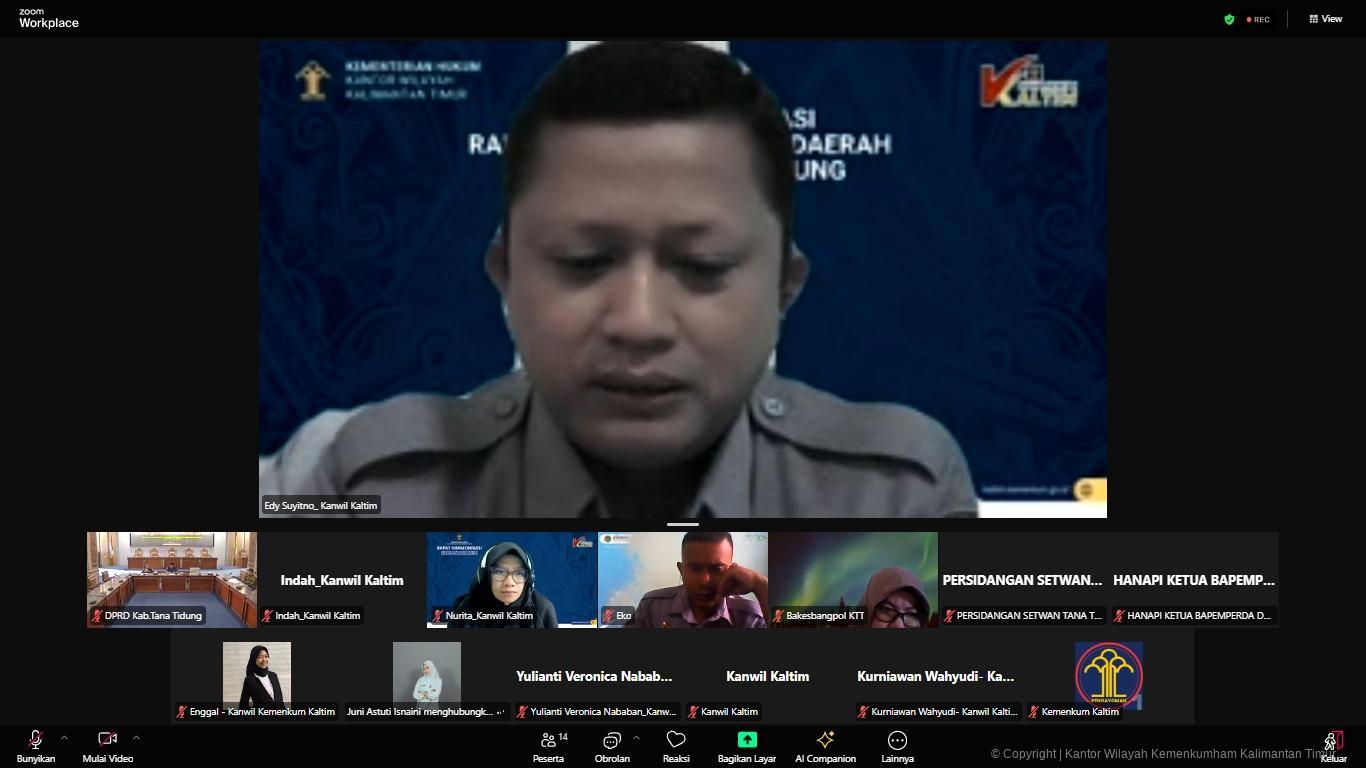This screenshot has width=1366, height=768.
Task: Open the Lainnya more options
Action: [897, 740]
